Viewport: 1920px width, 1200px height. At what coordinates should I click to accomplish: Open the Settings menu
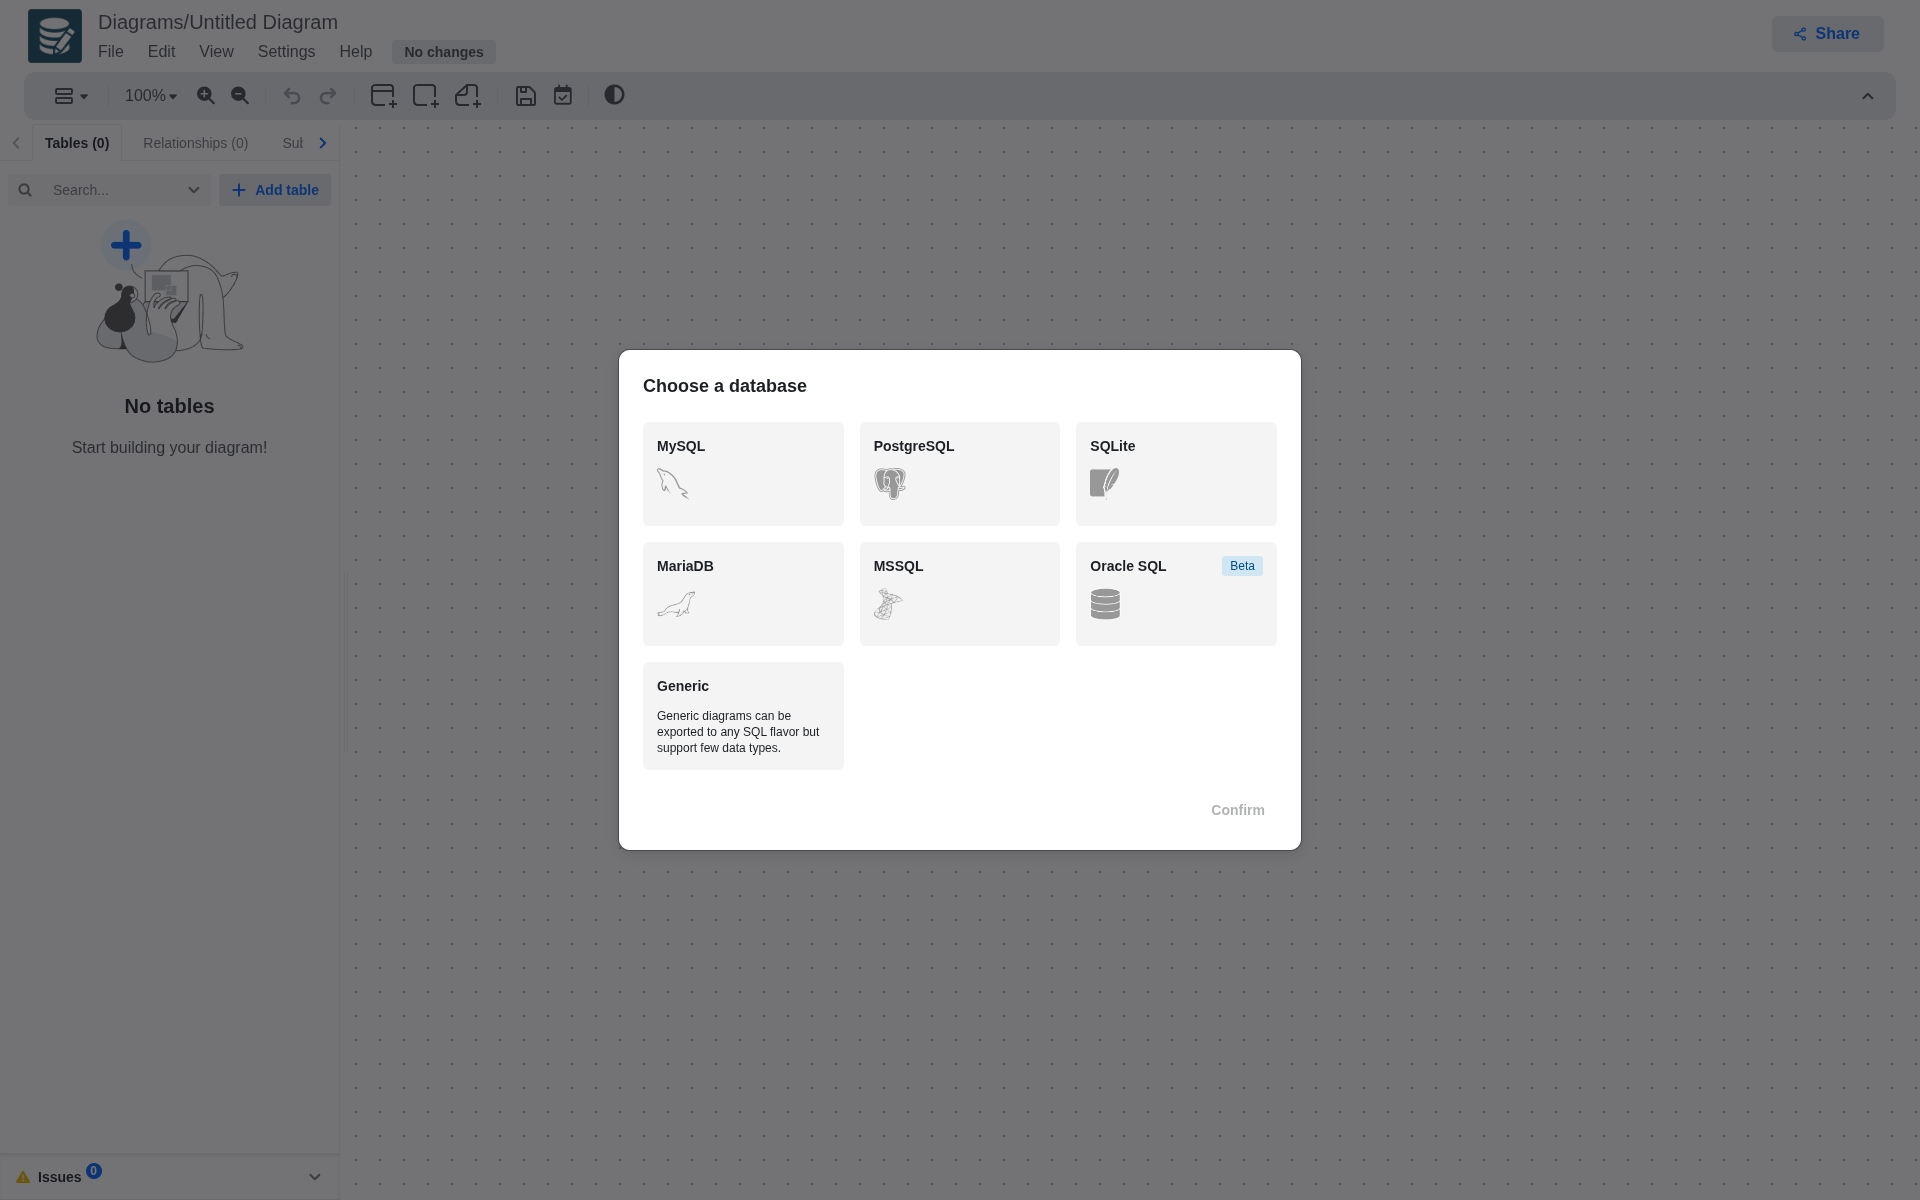(286, 51)
